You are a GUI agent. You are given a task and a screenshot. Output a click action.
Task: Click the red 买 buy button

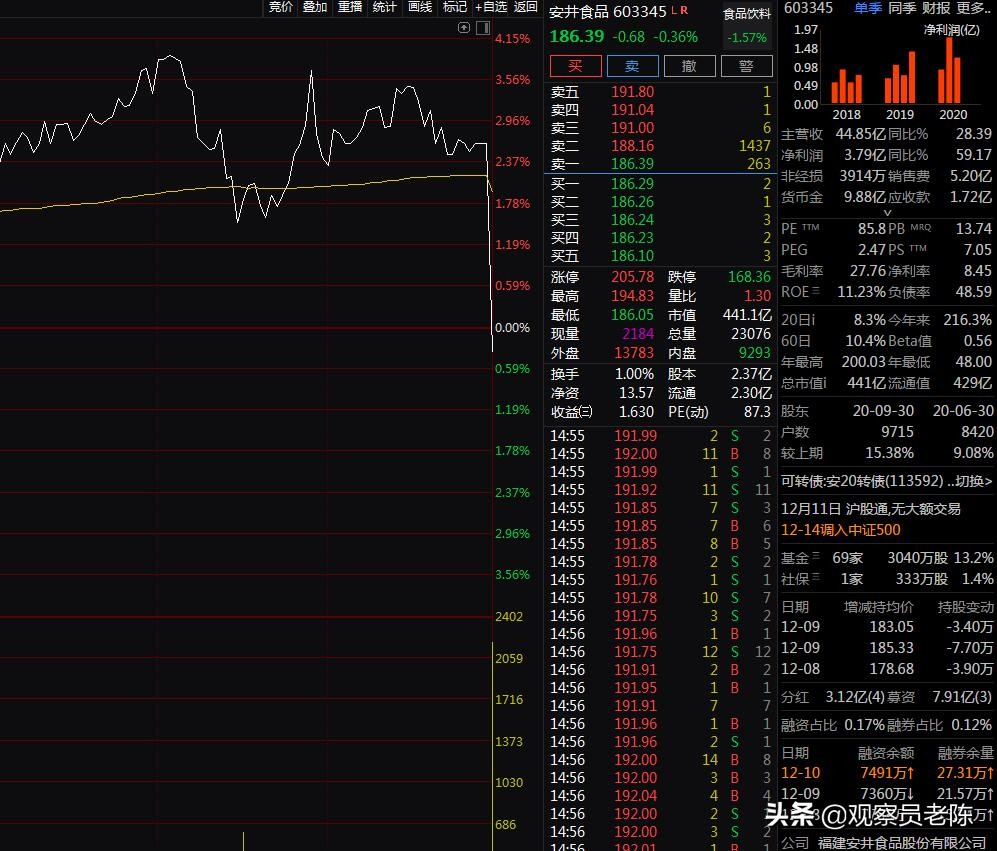tap(575, 66)
